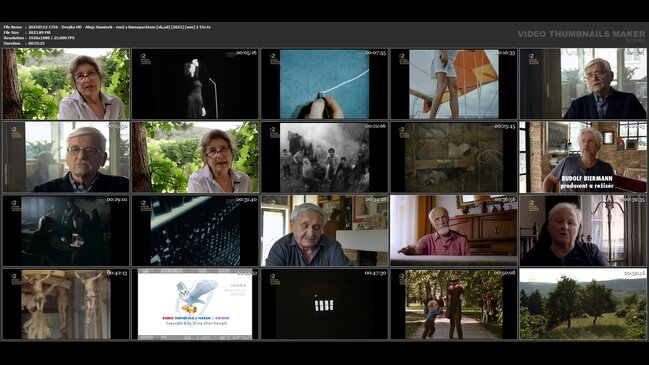
Task: Open the thumbnail stamped 00:05:16
Action: coord(195,84)
